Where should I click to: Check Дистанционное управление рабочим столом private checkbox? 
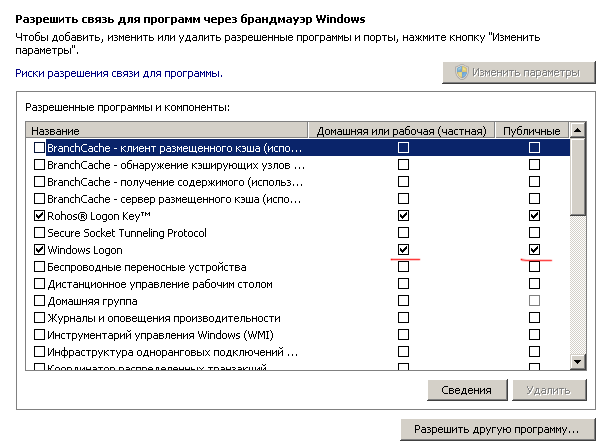click(x=403, y=284)
